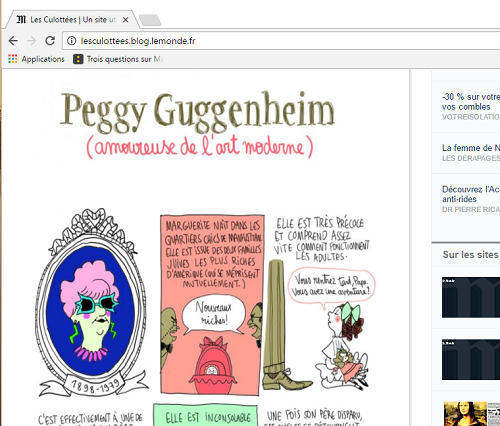Click the pink 'Marguerite naît' comic panel
This screenshot has width=500, height=426.
[x=212, y=305]
